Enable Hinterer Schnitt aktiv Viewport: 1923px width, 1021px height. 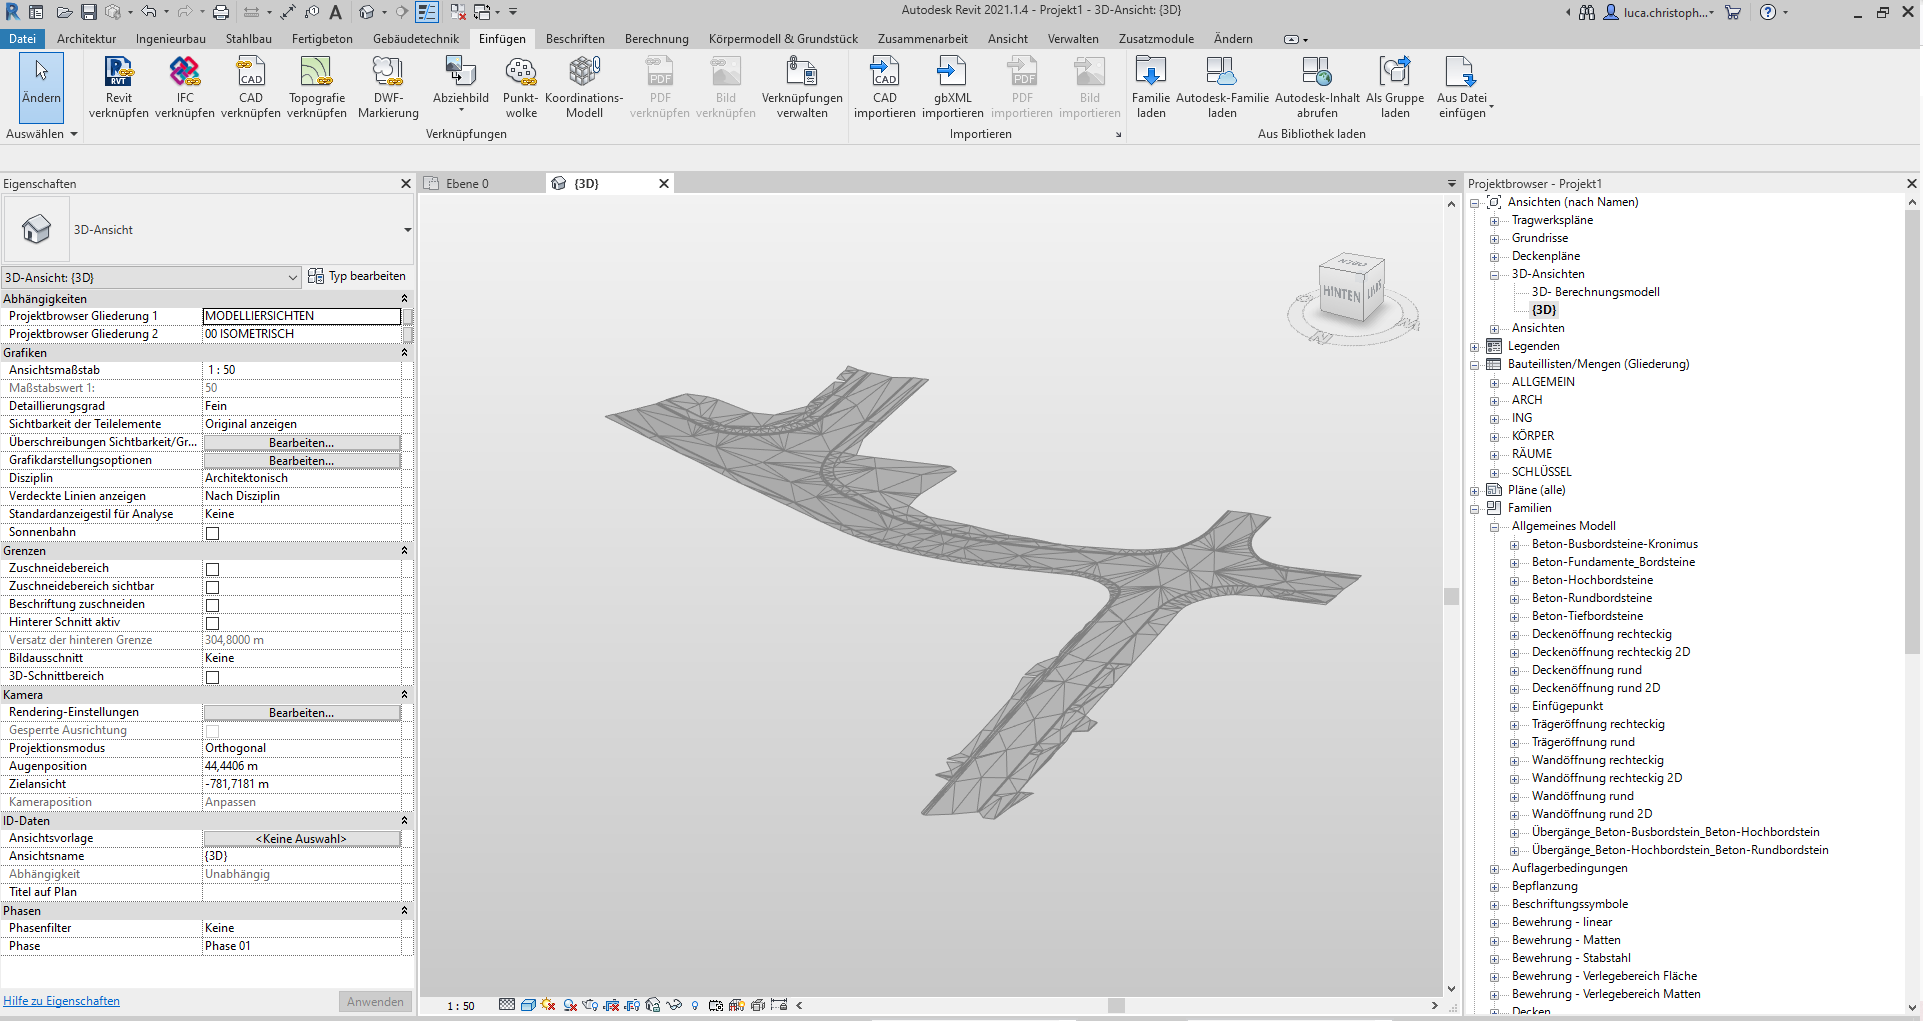pyautogui.click(x=212, y=623)
